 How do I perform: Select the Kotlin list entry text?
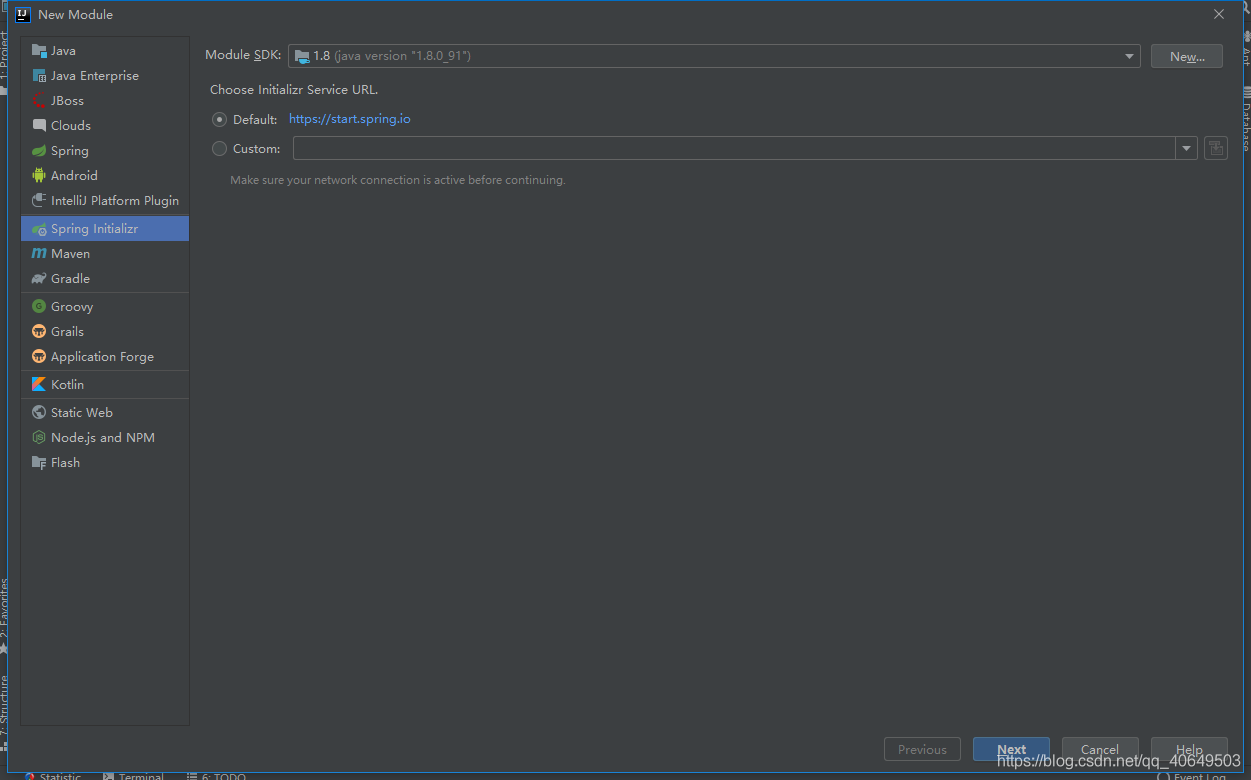[x=68, y=385]
